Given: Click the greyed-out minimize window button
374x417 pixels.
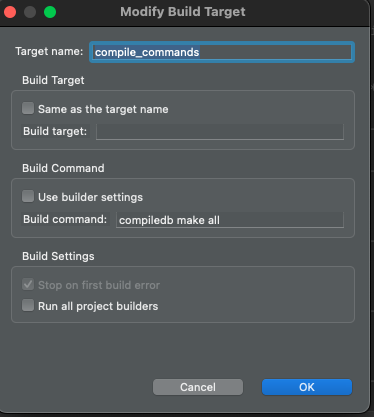Looking at the screenshot, I should (x=30, y=12).
